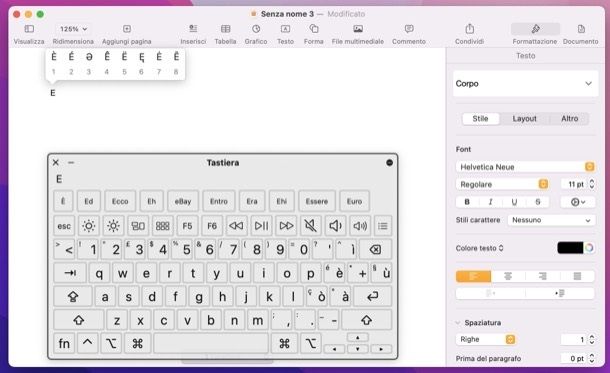The image size is (610, 373).
Task: Toggle bold B formatting
Action: coord(467,202)
